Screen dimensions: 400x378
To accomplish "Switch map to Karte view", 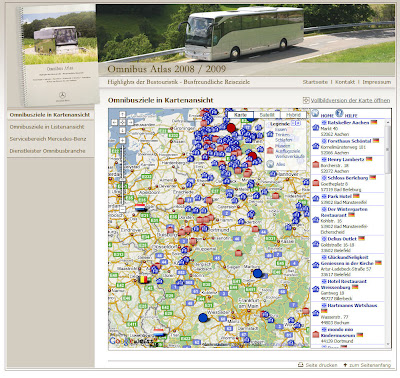I will point(240,115).
